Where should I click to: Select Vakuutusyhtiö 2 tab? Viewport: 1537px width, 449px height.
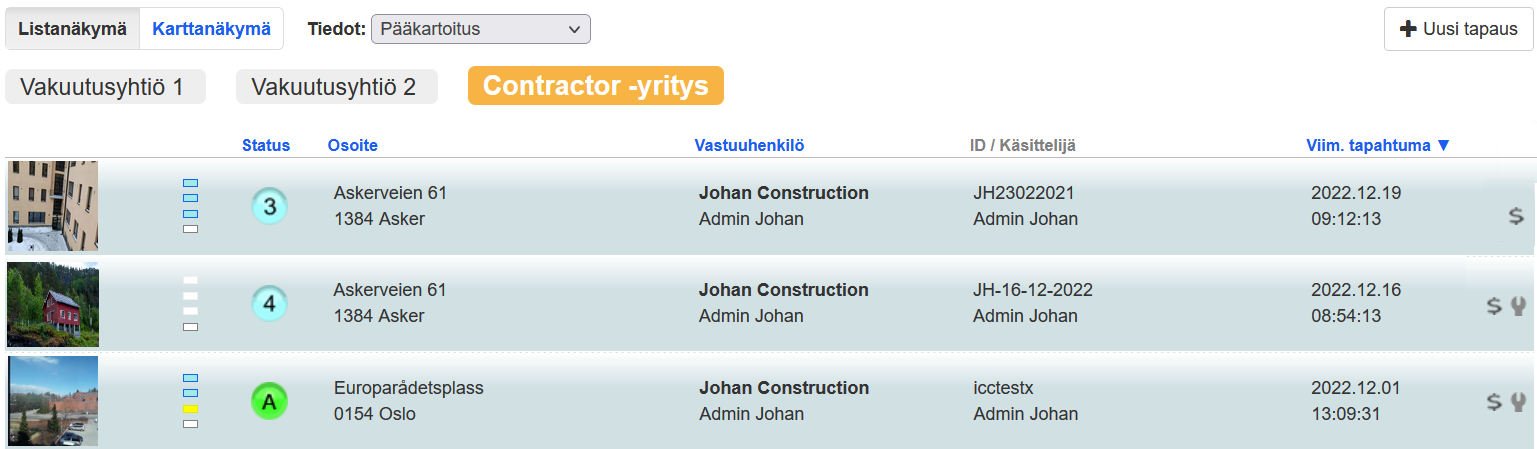(336, 87)
